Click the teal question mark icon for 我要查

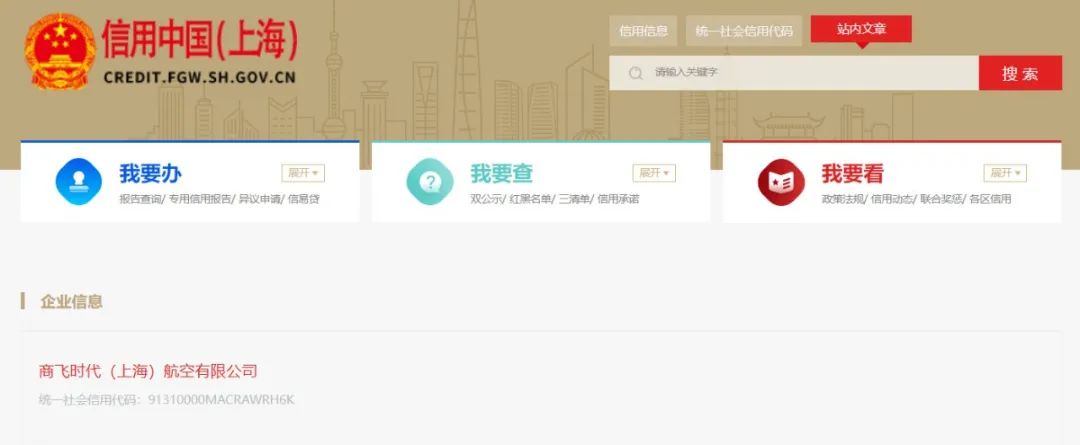tap(430, 182)
